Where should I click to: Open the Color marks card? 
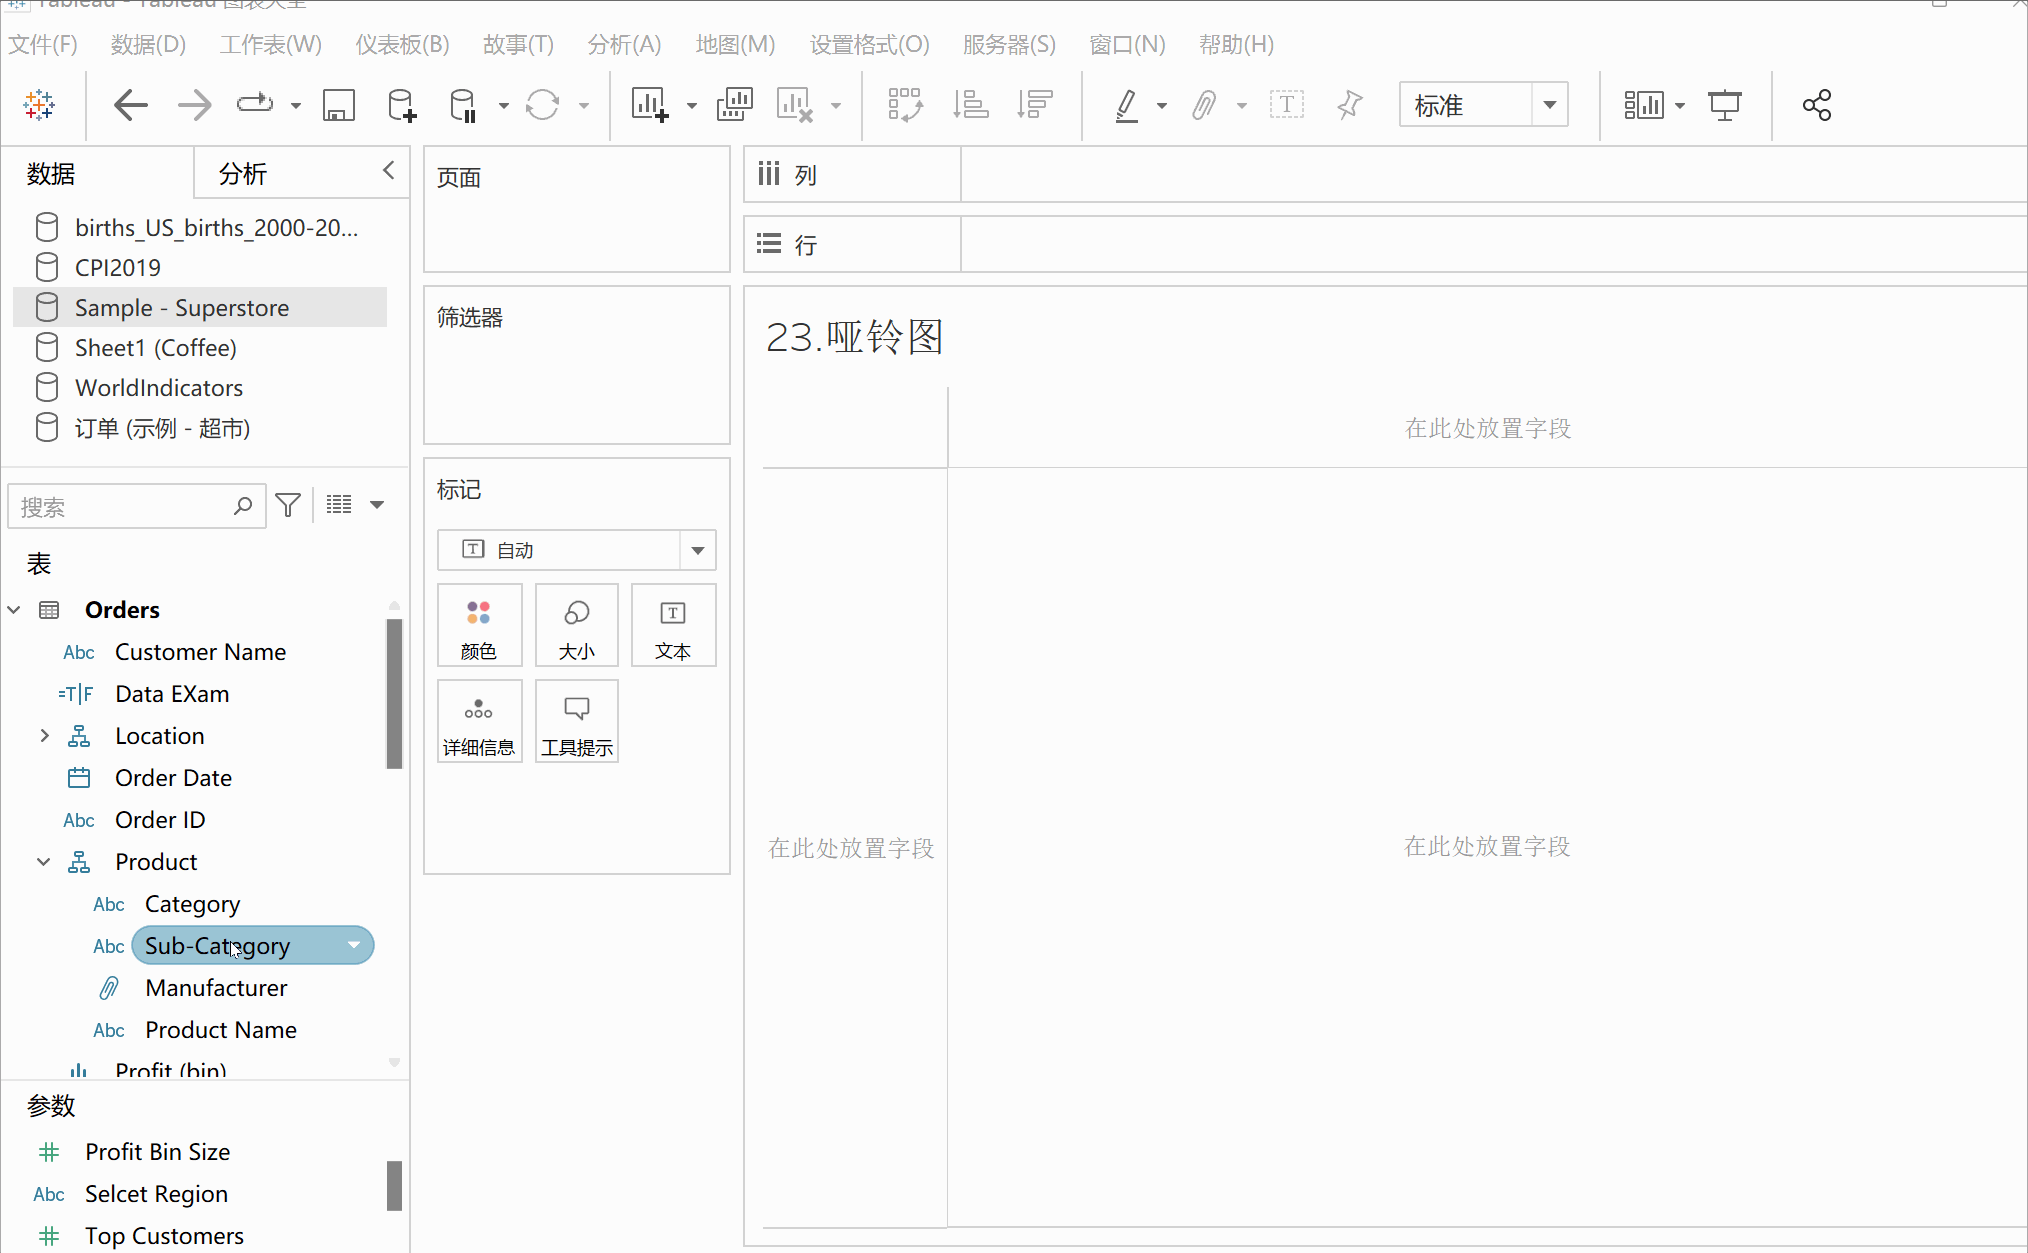(479, 626)
